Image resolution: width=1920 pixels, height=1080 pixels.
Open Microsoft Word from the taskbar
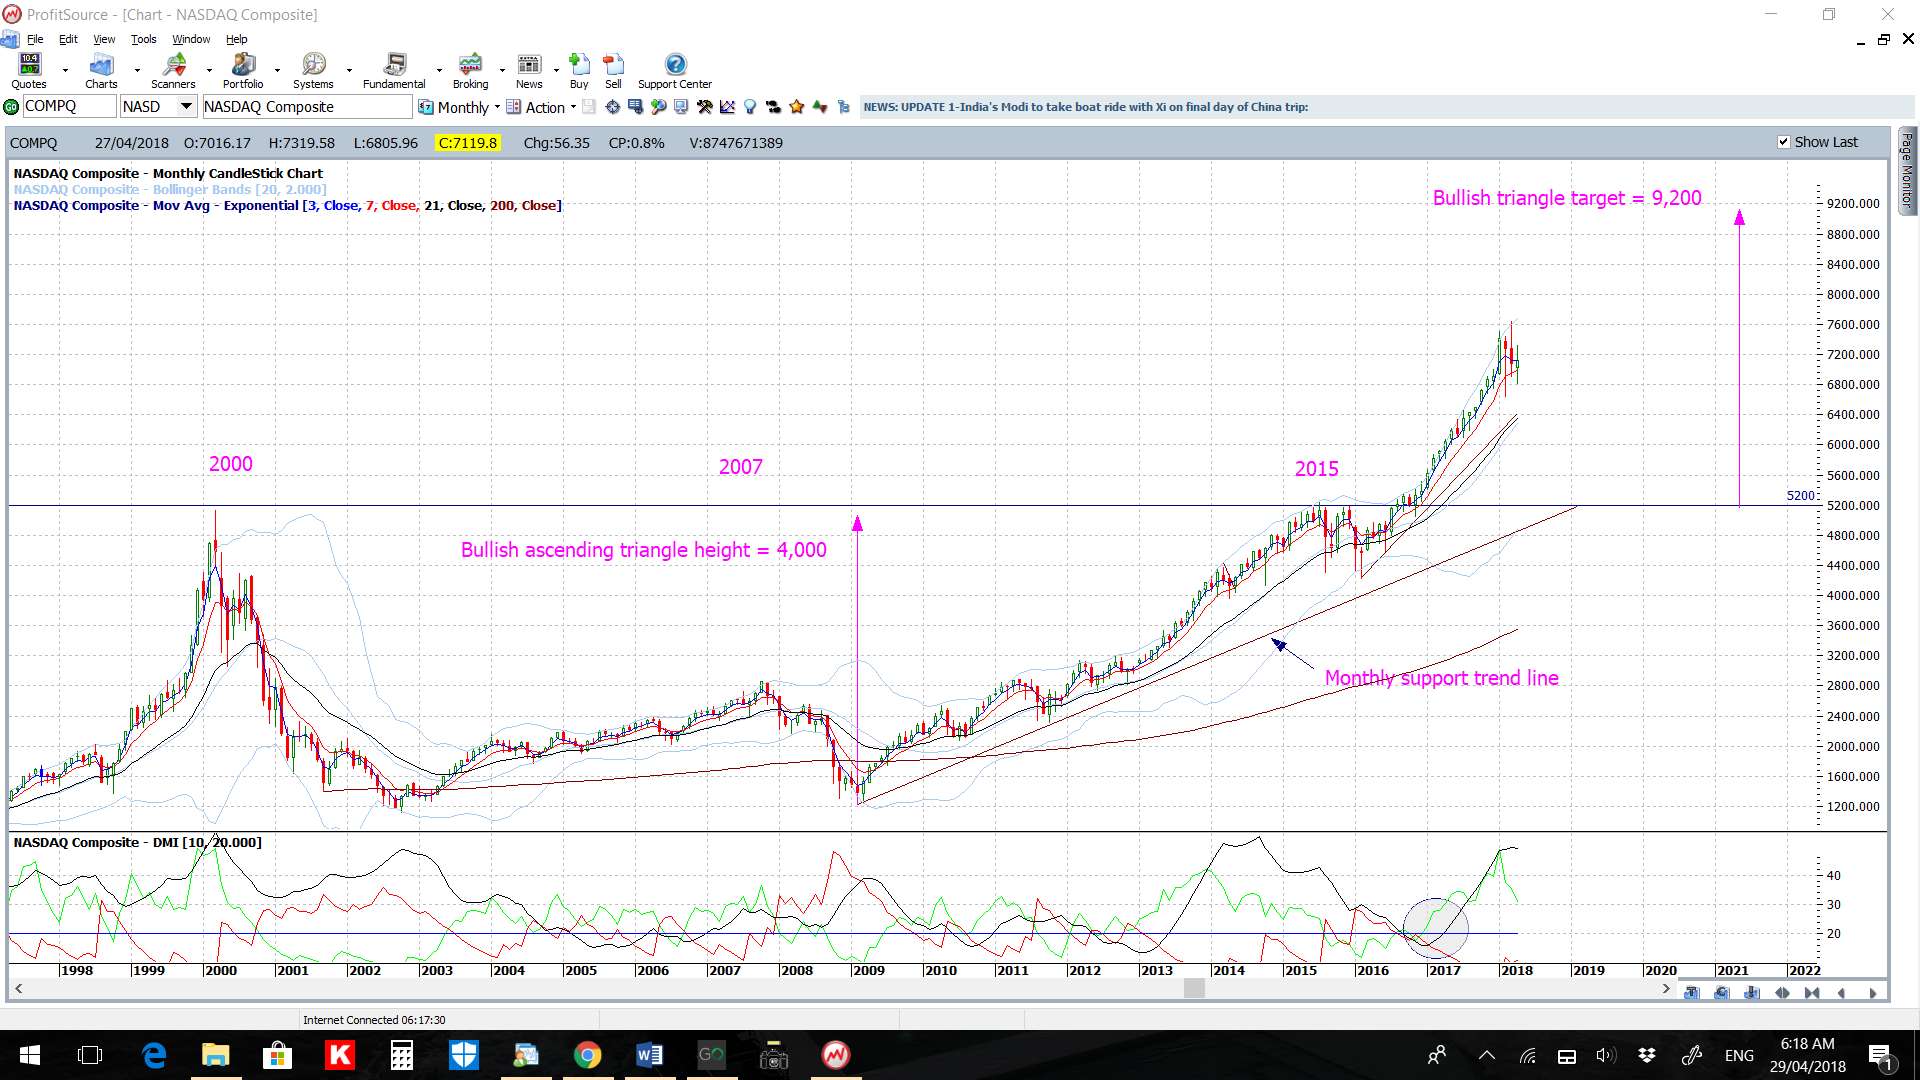(649, 1055)
